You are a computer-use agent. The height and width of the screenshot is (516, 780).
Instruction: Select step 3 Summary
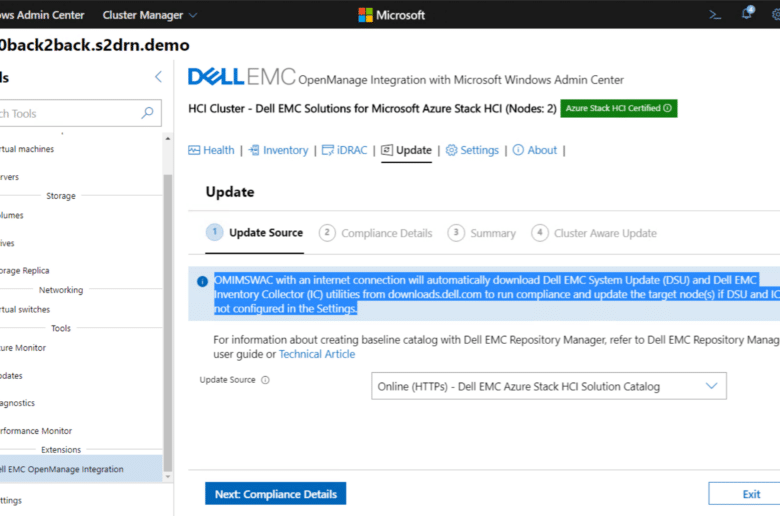click(x=482, y=233)
